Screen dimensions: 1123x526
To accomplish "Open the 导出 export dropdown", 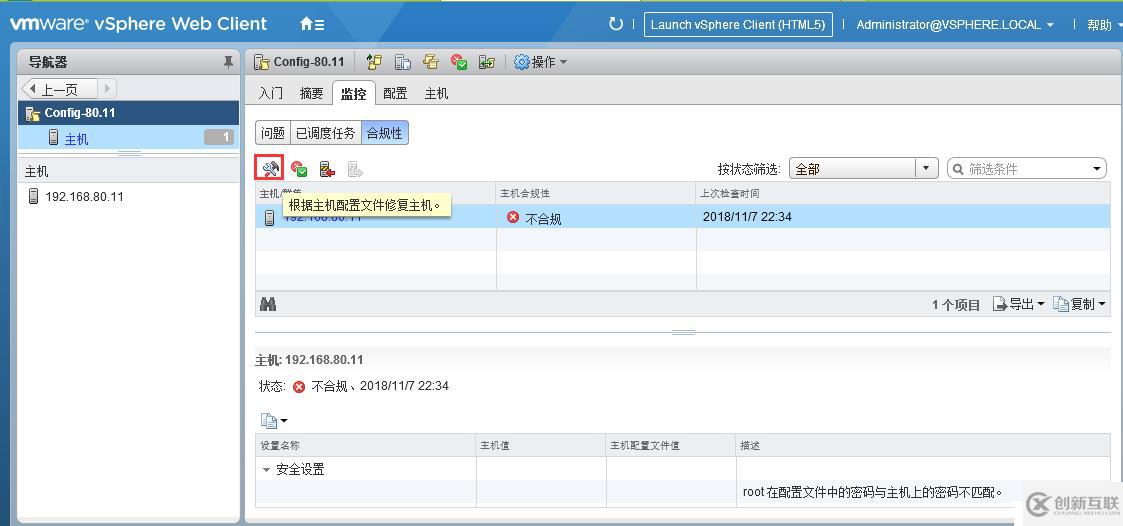I will coord(1018,305).
